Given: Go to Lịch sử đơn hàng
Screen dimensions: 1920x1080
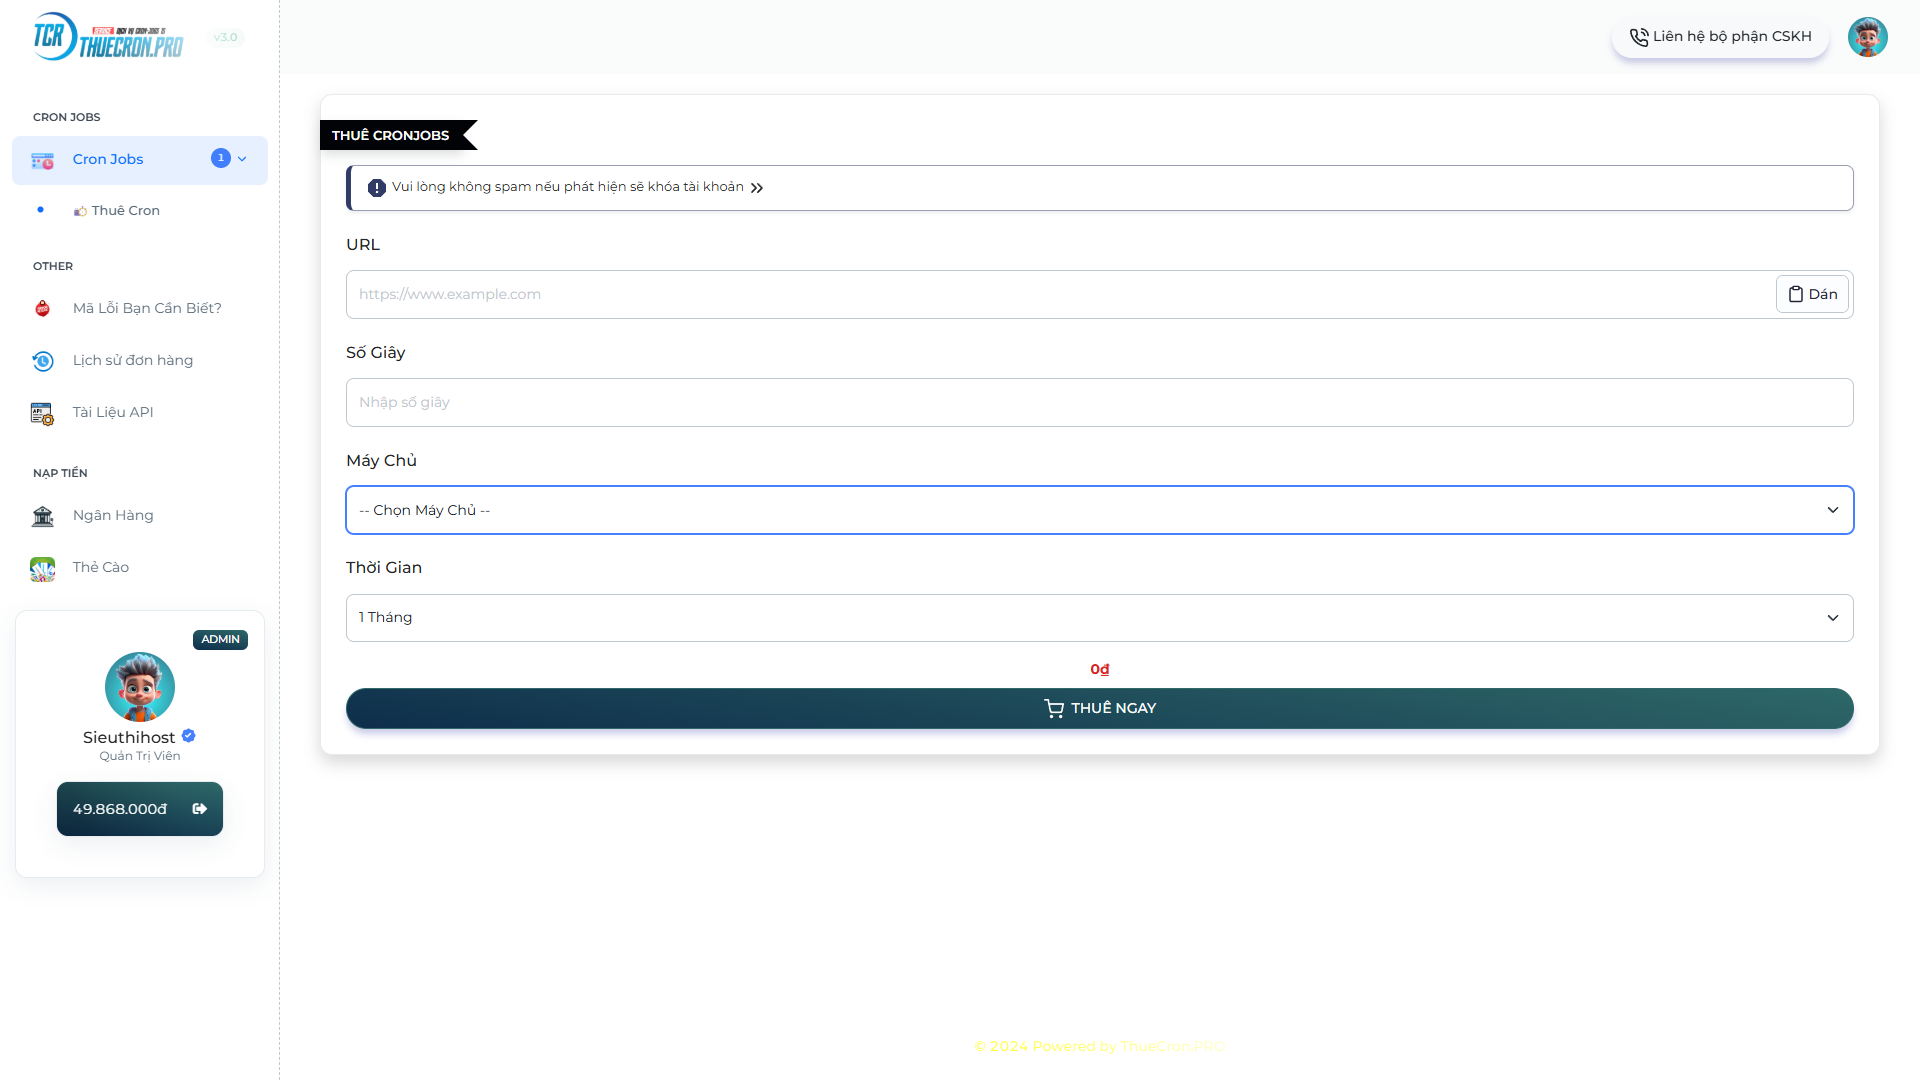Looking at the screenshot, I should (x=132, y=360).
